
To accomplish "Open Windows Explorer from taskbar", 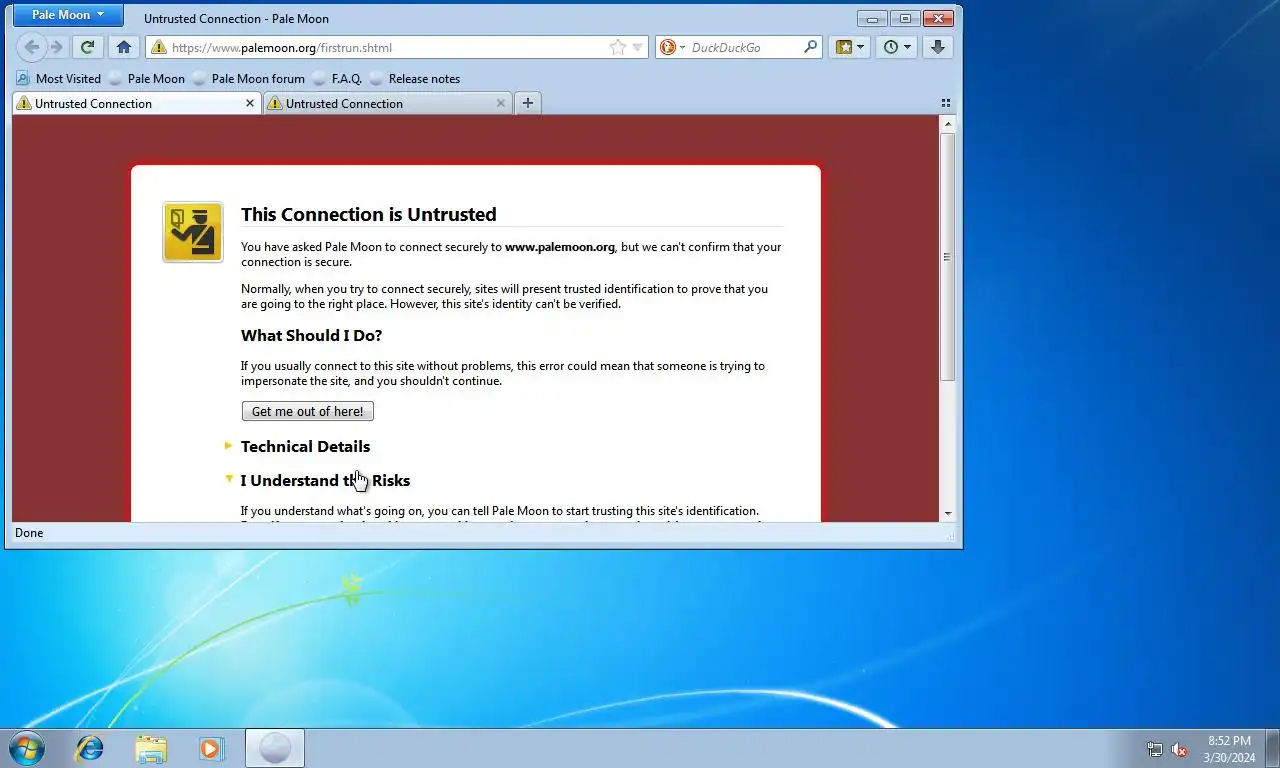I will click(151, 748).
